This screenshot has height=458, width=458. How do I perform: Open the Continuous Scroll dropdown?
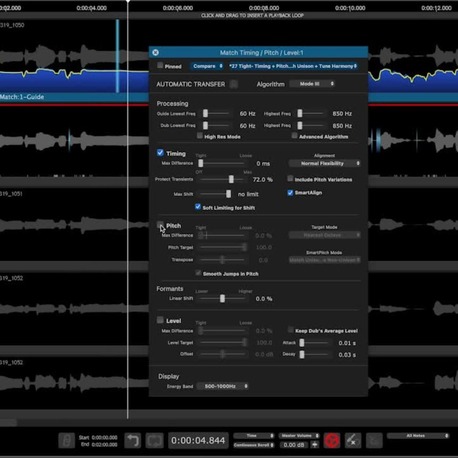(254, 445)
